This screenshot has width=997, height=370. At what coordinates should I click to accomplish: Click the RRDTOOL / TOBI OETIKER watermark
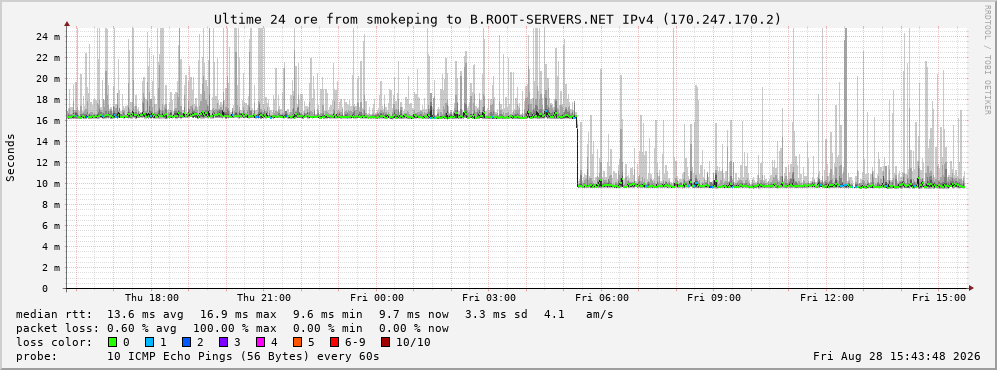point(987,60)
